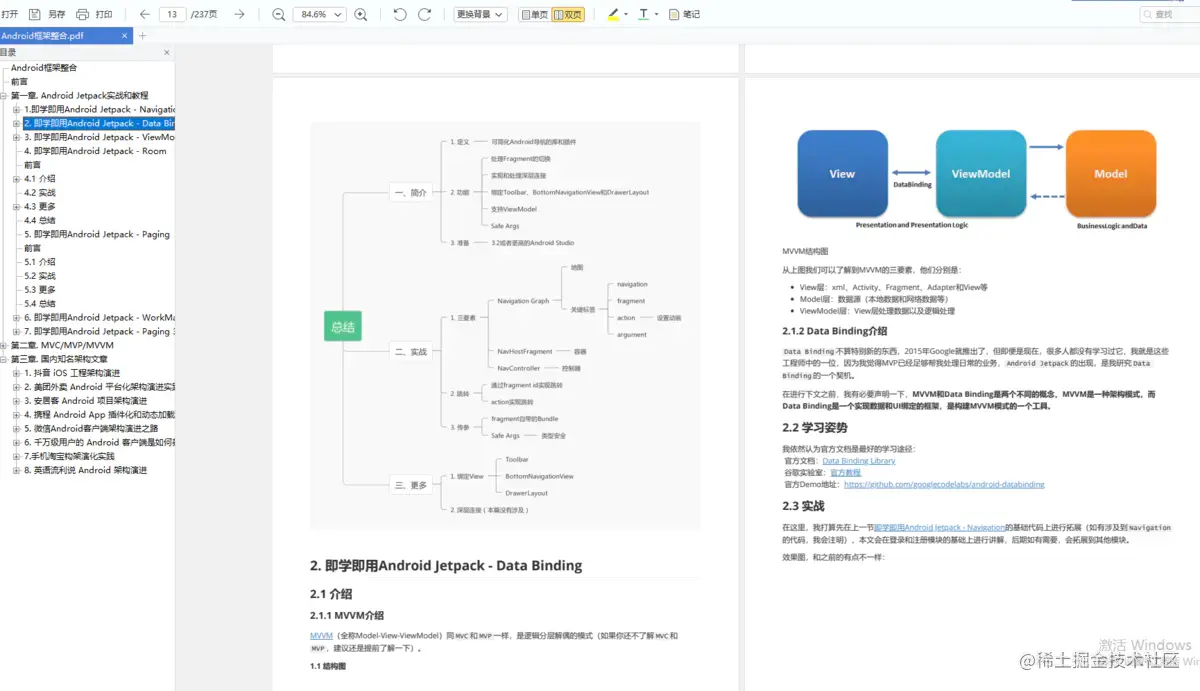Collapse the 第三章. 国内知名架构文章 node
The width and height of the screenshot is (1200, 691).
[x=4, y=359]
